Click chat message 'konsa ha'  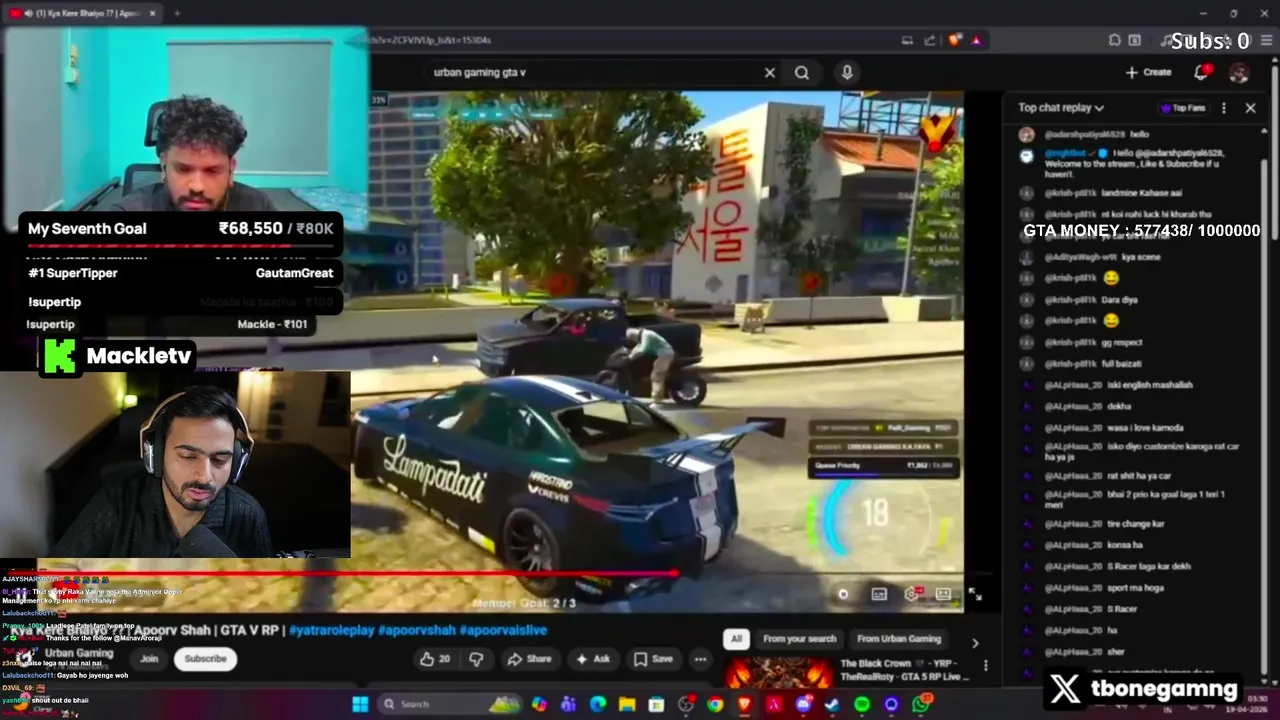pyautogui.click(x=1124, y=545)
